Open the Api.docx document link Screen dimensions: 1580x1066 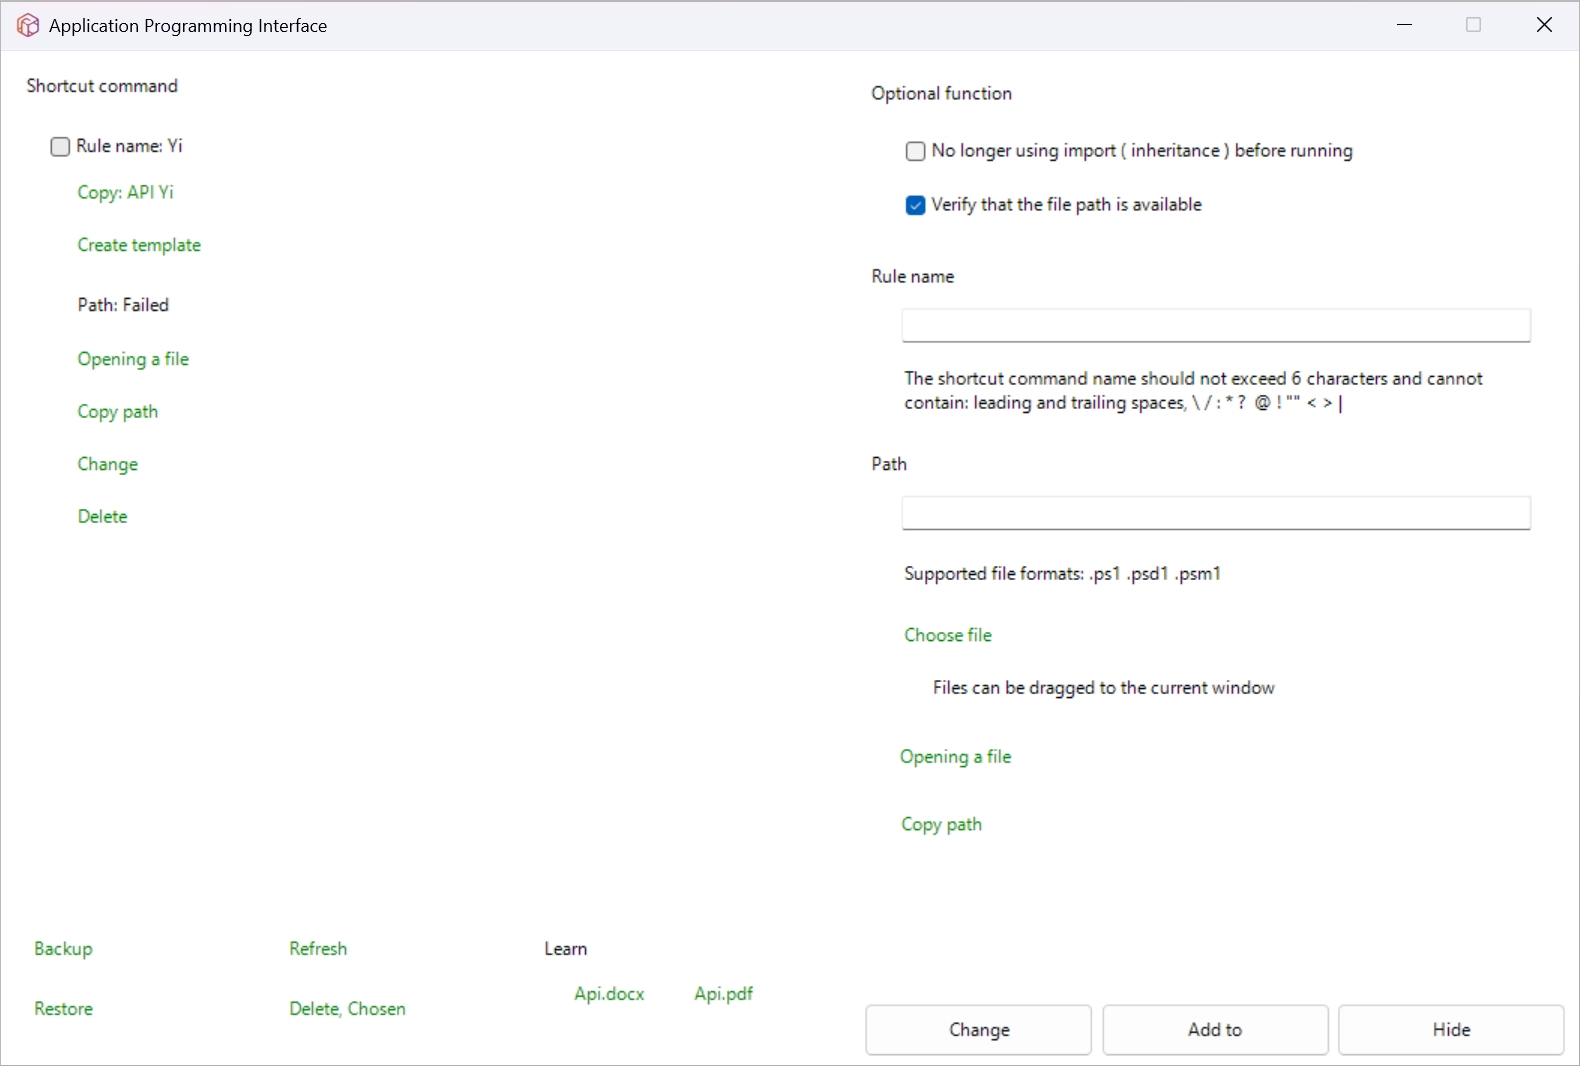point(609,993)
